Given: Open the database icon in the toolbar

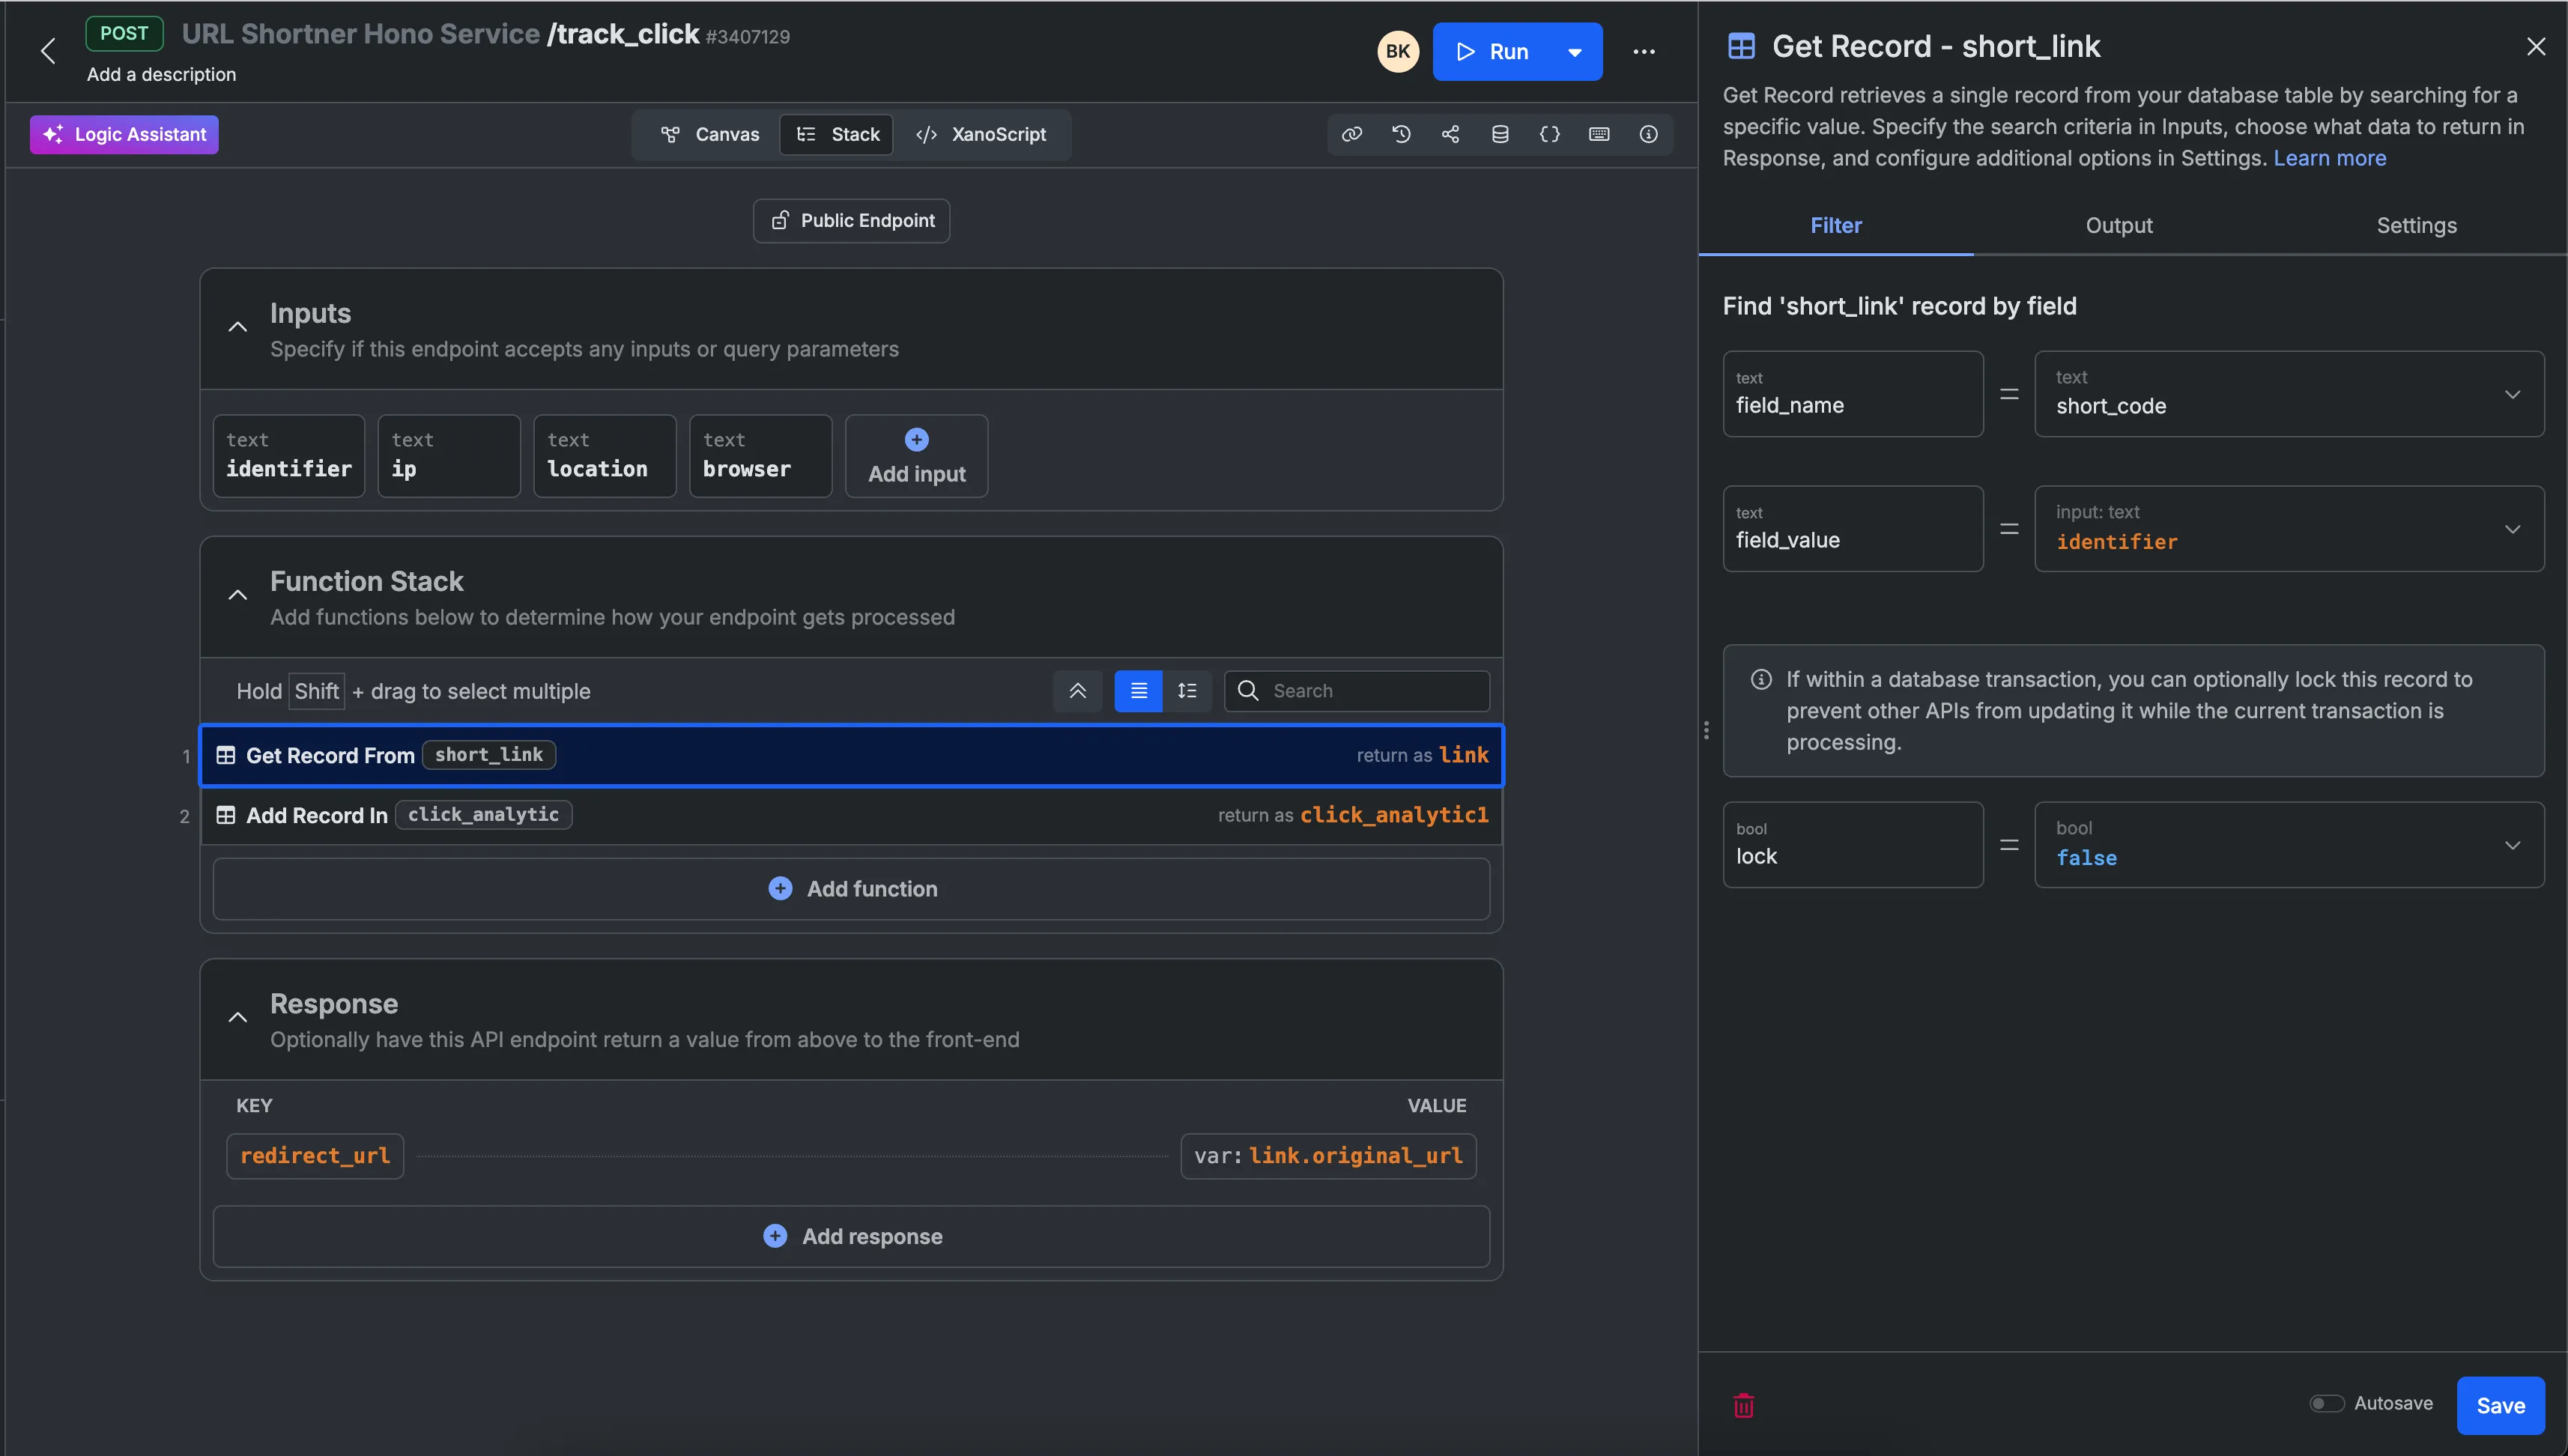Looking at the screenshot, I should [x=1500, y=134].
